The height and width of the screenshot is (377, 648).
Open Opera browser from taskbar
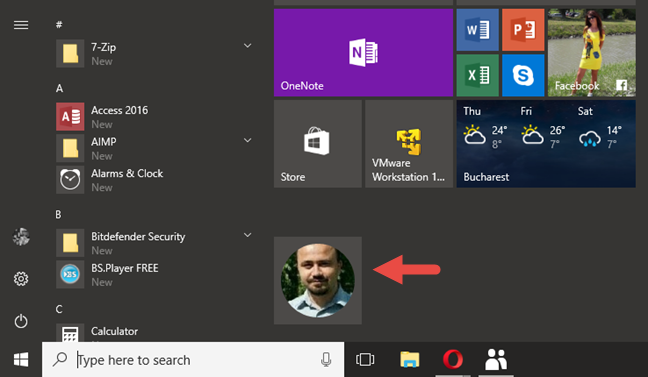(x=453, y=359)
